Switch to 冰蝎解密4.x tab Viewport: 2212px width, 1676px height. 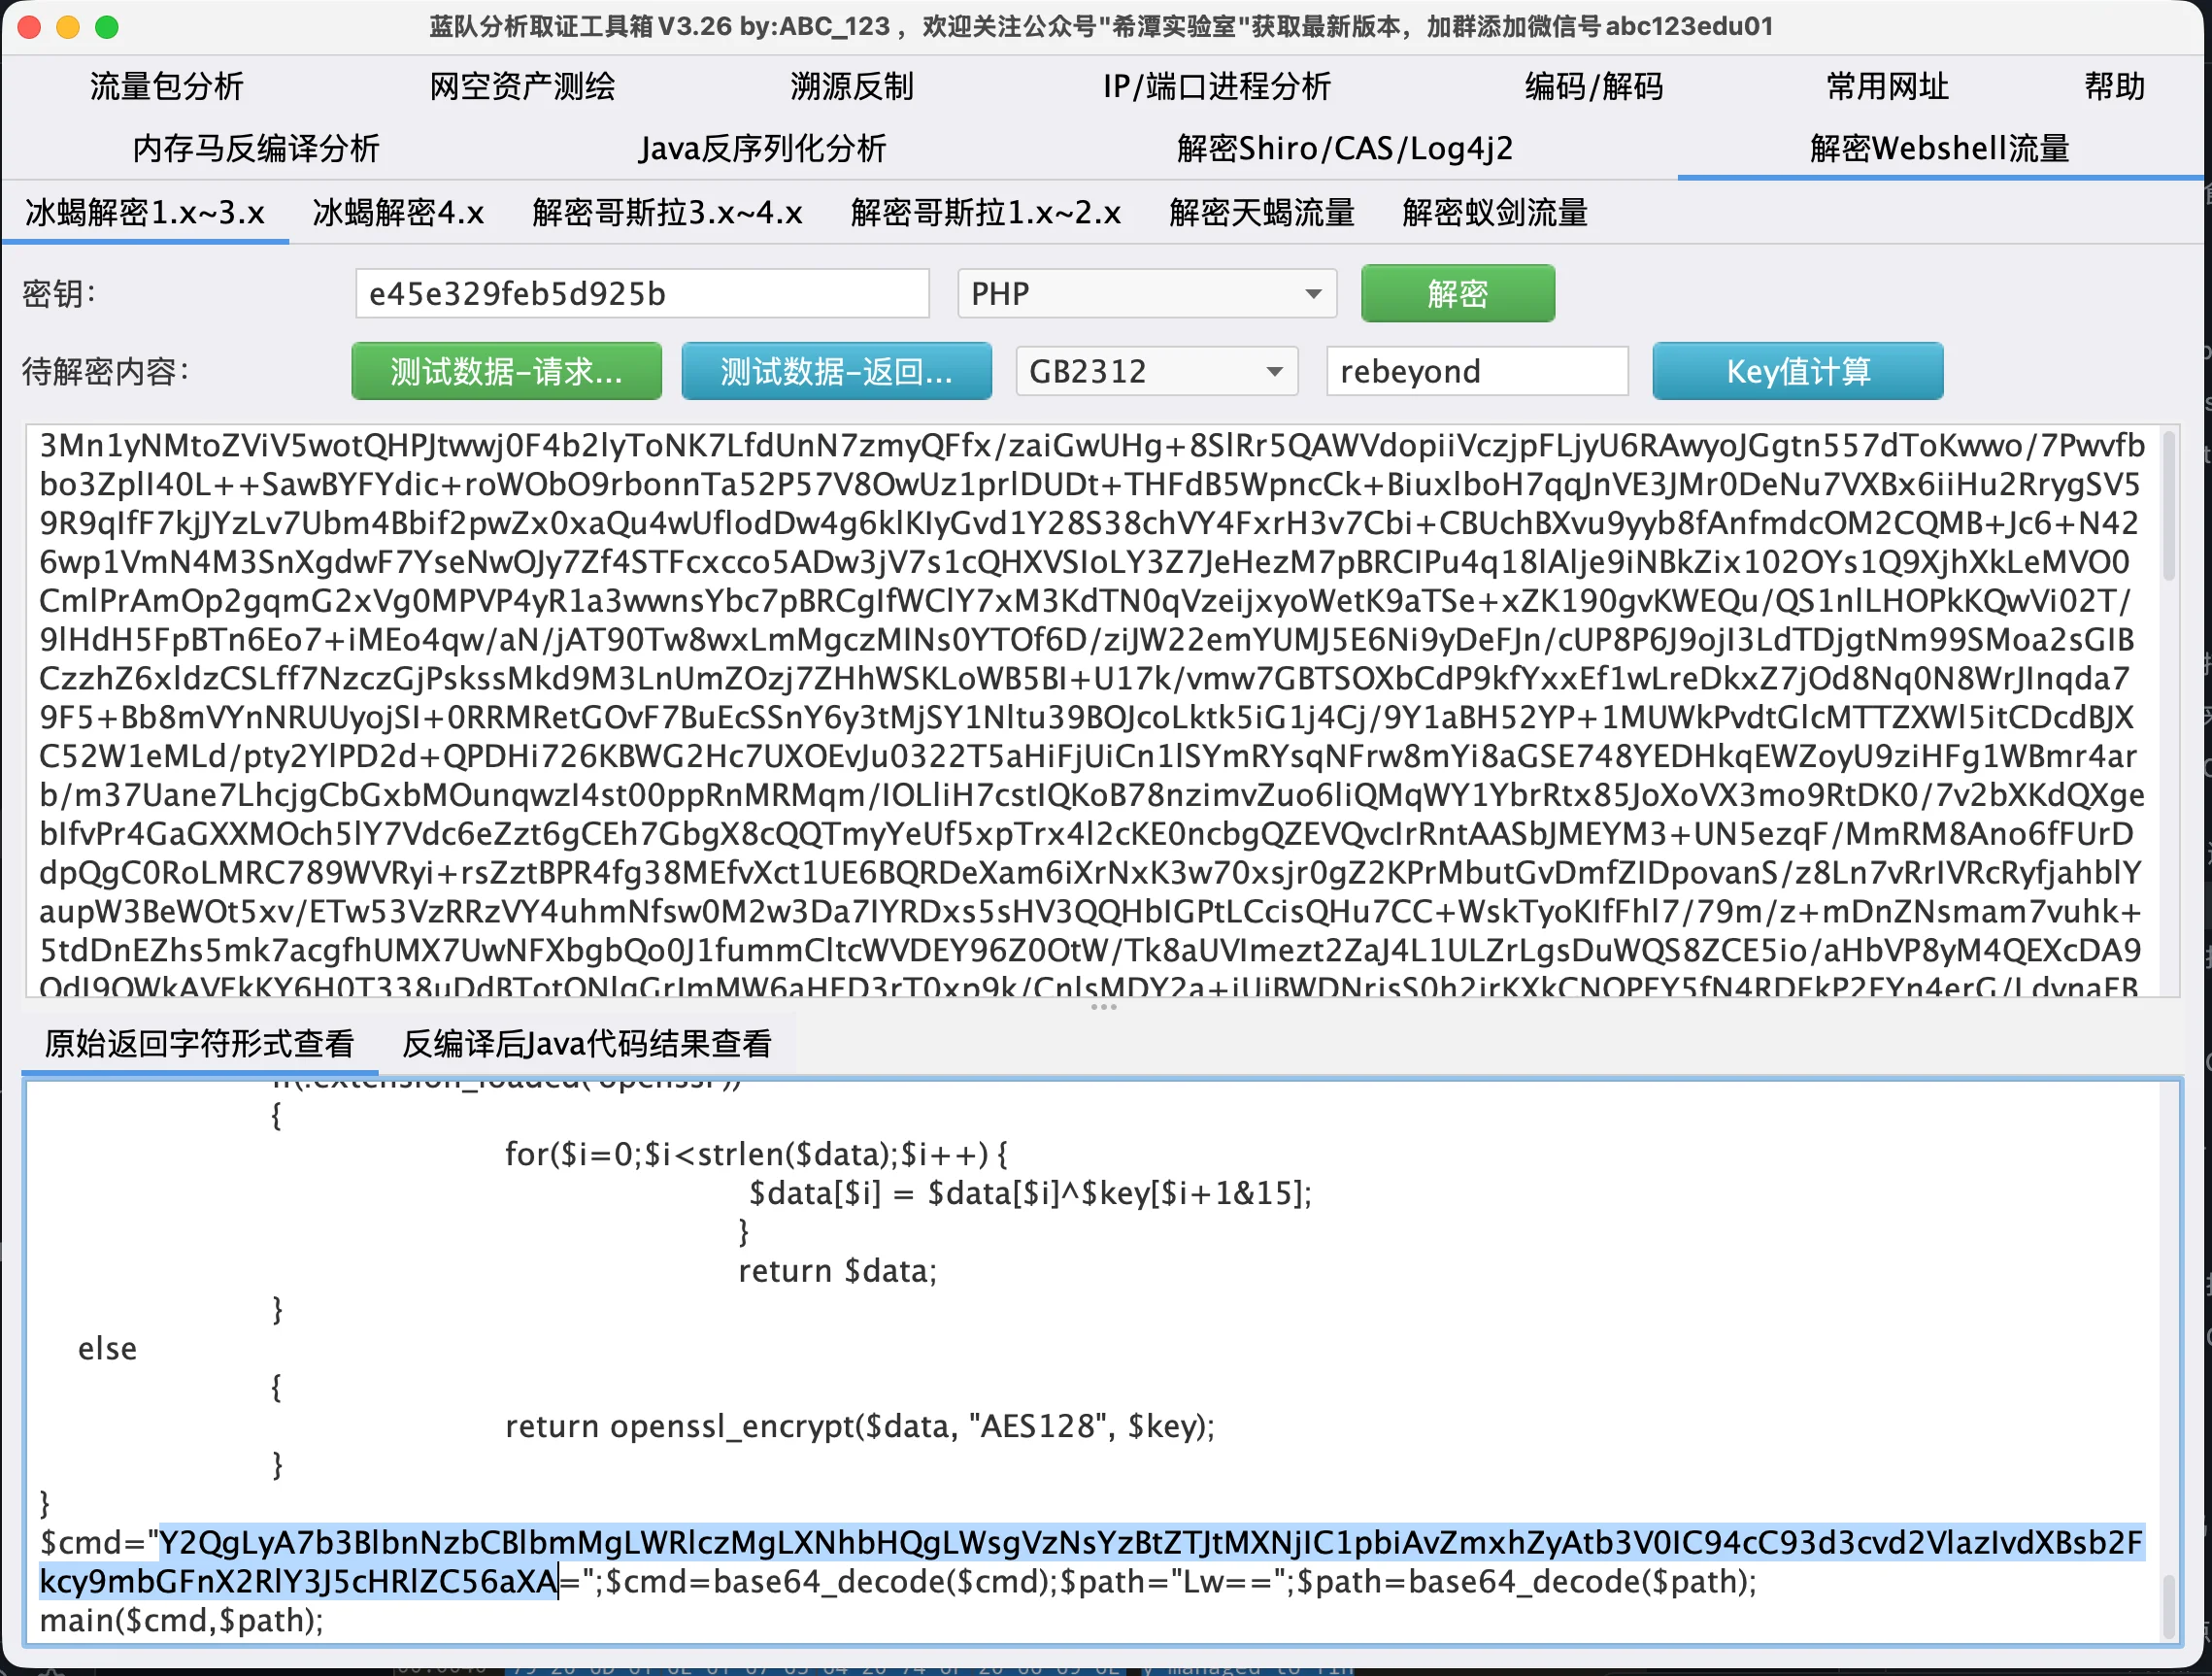point(398,213)
